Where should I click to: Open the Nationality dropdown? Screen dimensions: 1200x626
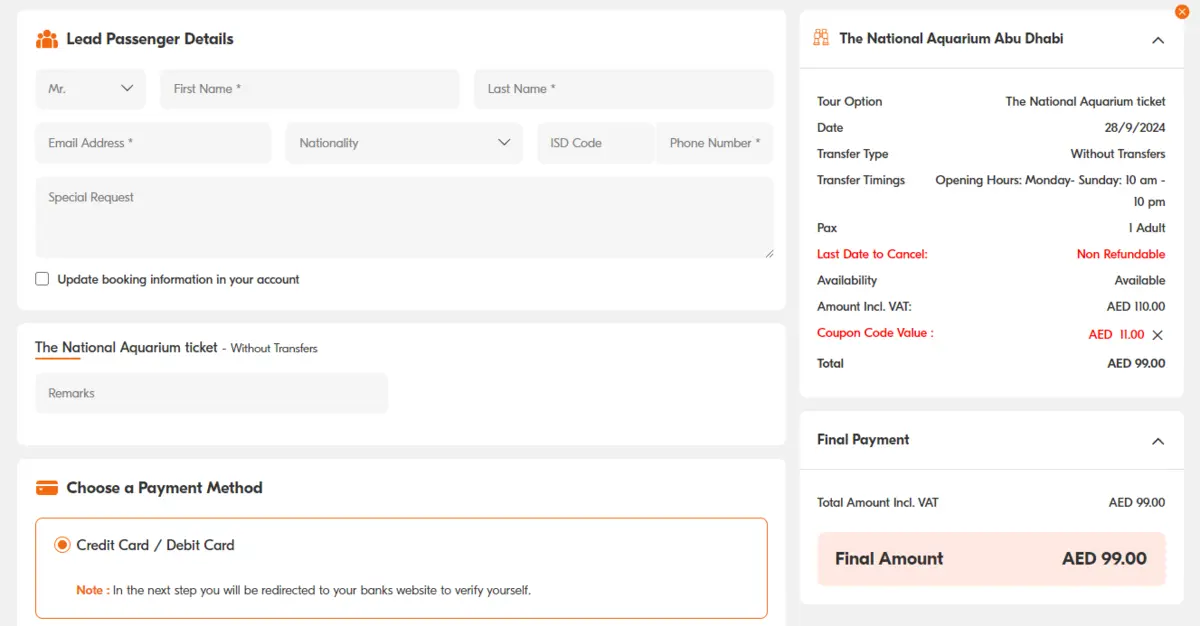(x=404, y=143)
